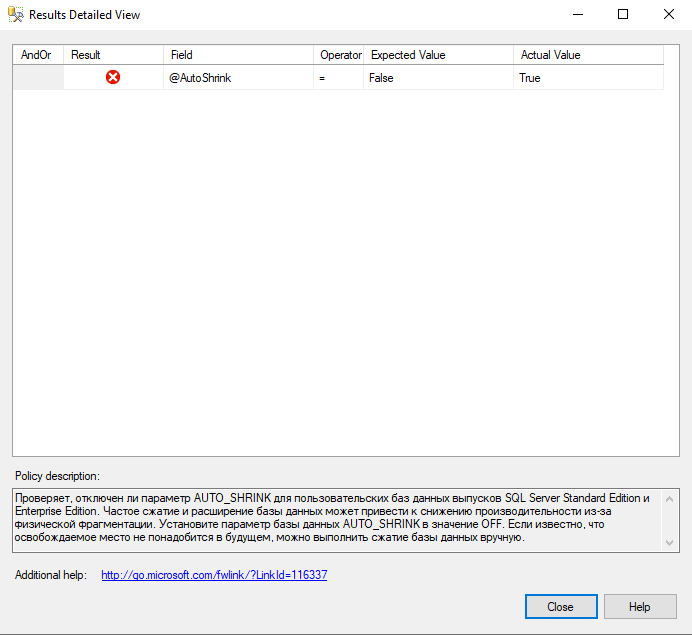Close window using title bar X

tap(669, 15)
